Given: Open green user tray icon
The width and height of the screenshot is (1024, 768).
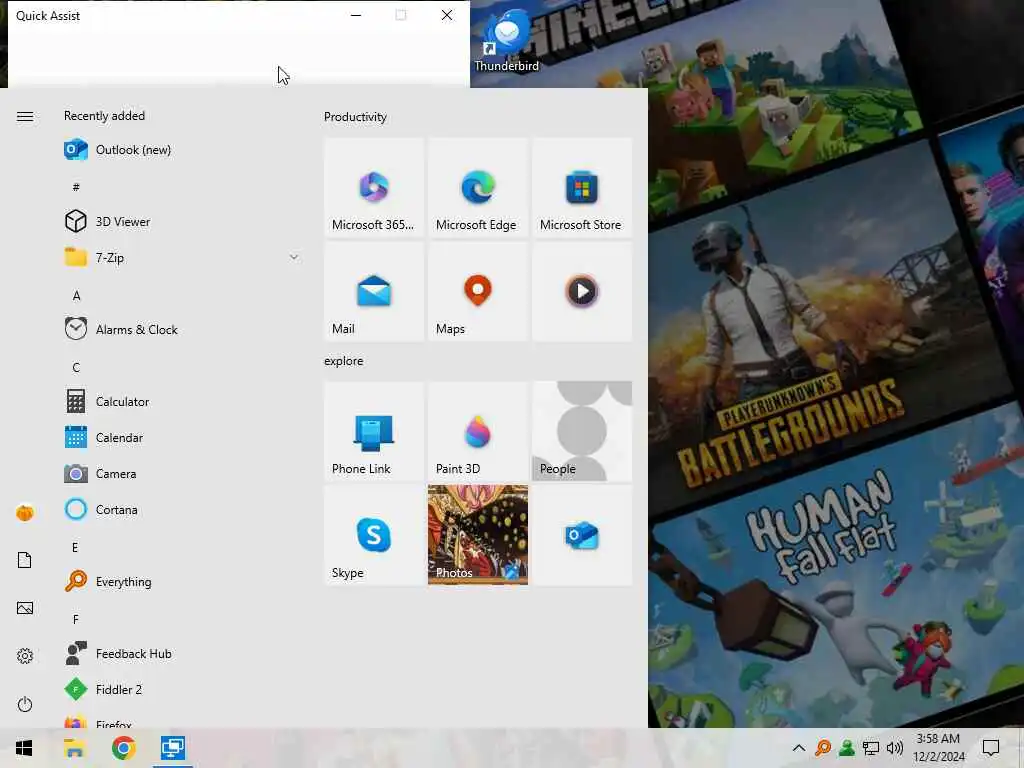Looking at the screenshot, I should [x=847, y=748].
